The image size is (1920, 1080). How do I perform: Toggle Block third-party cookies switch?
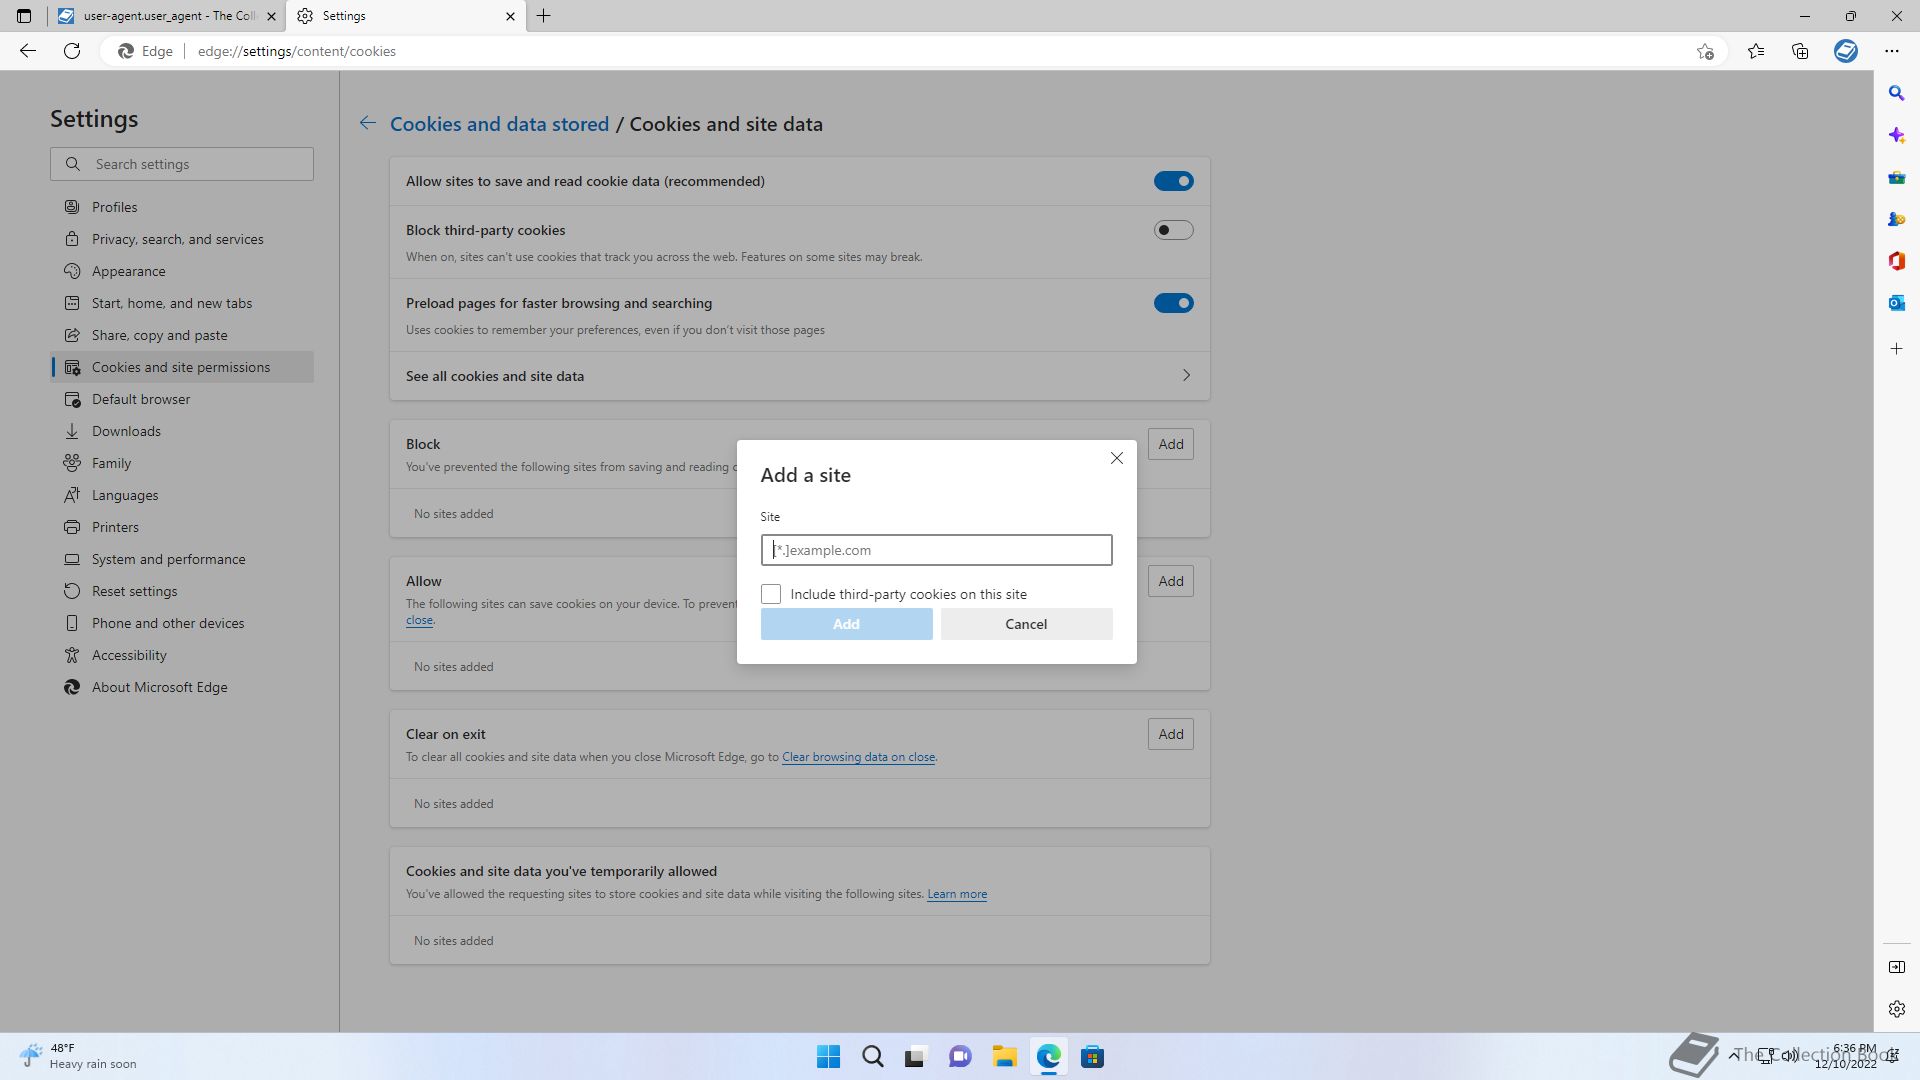[x=1173, y=230]
